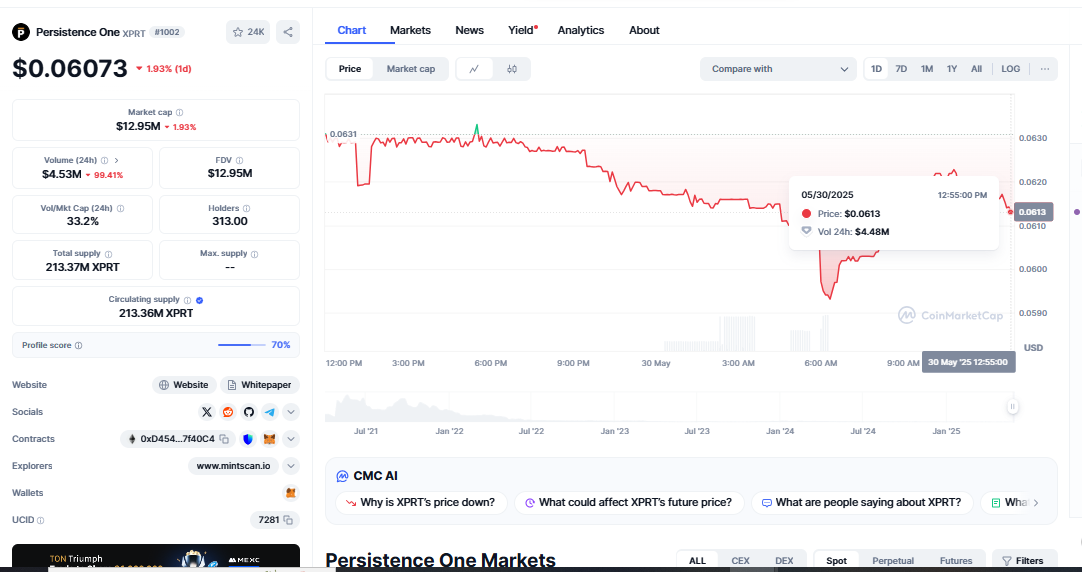Switch chart to Price view
The height and width of the screenshot is (572, 1082).
pyautogui.click(x=350, y=69)
